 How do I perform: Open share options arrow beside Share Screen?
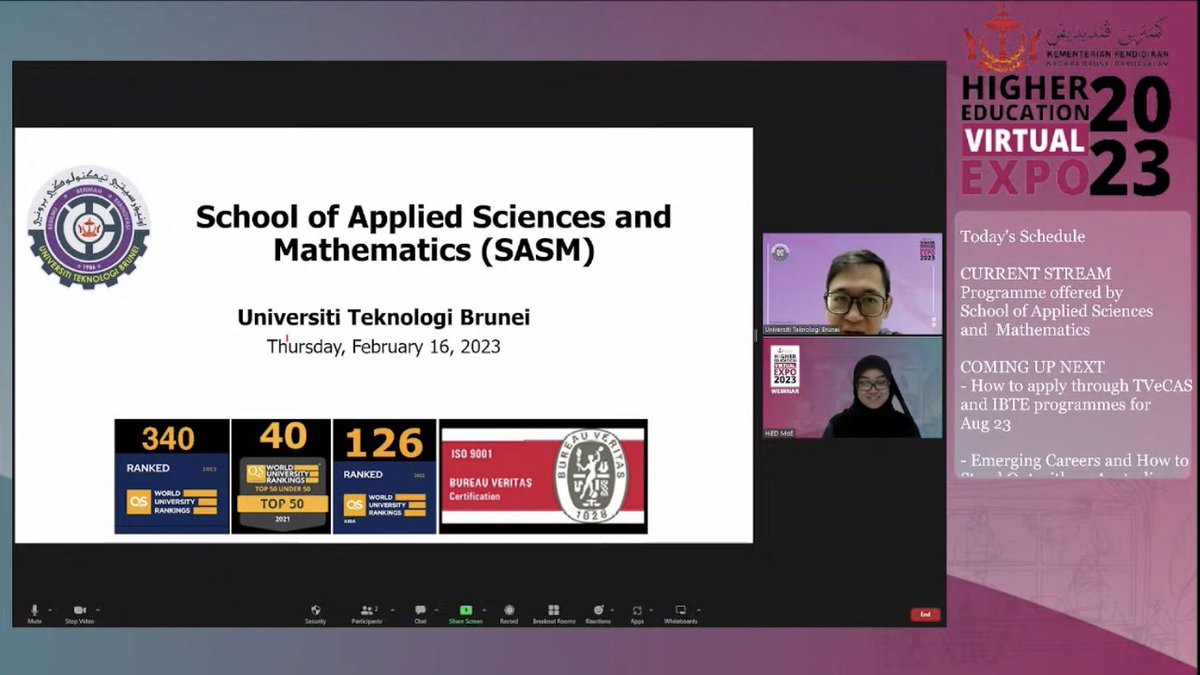(484, 609)
